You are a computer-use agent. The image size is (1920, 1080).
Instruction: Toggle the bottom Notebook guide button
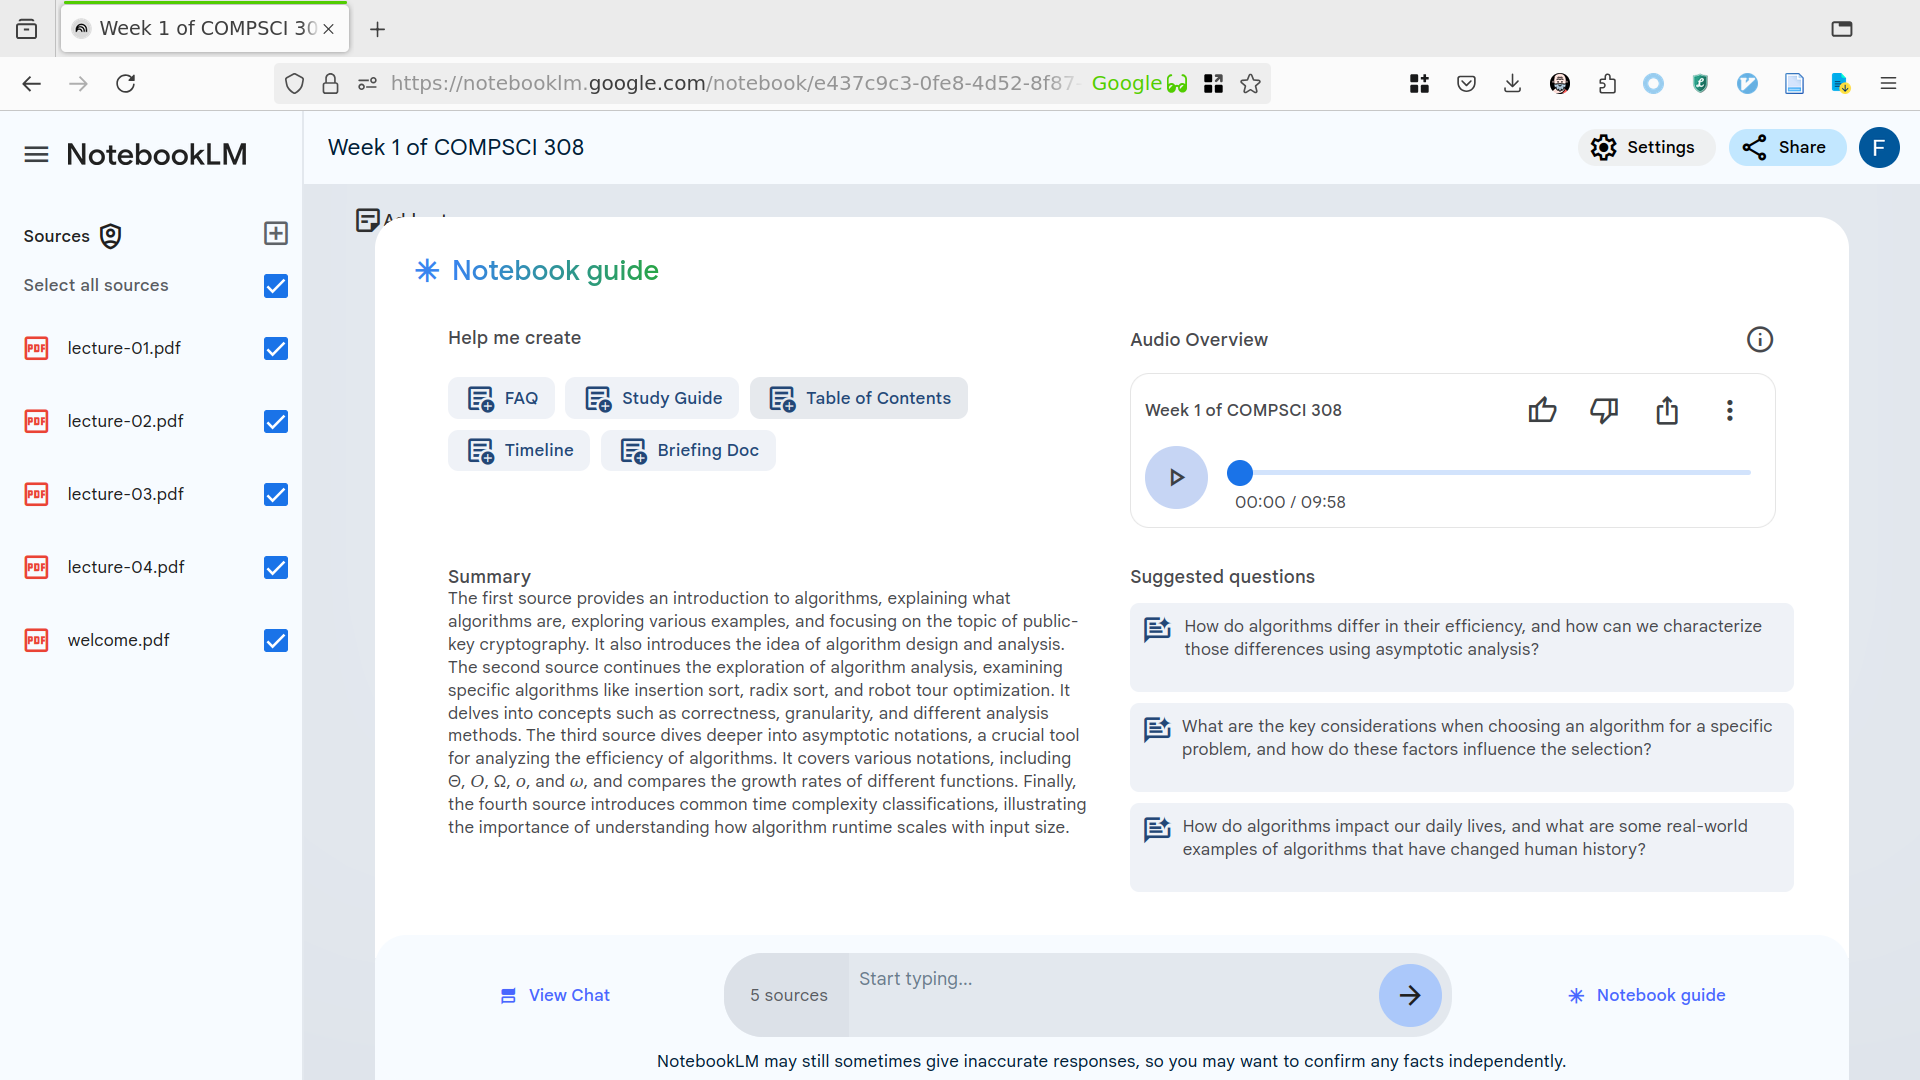point(1646,995)
